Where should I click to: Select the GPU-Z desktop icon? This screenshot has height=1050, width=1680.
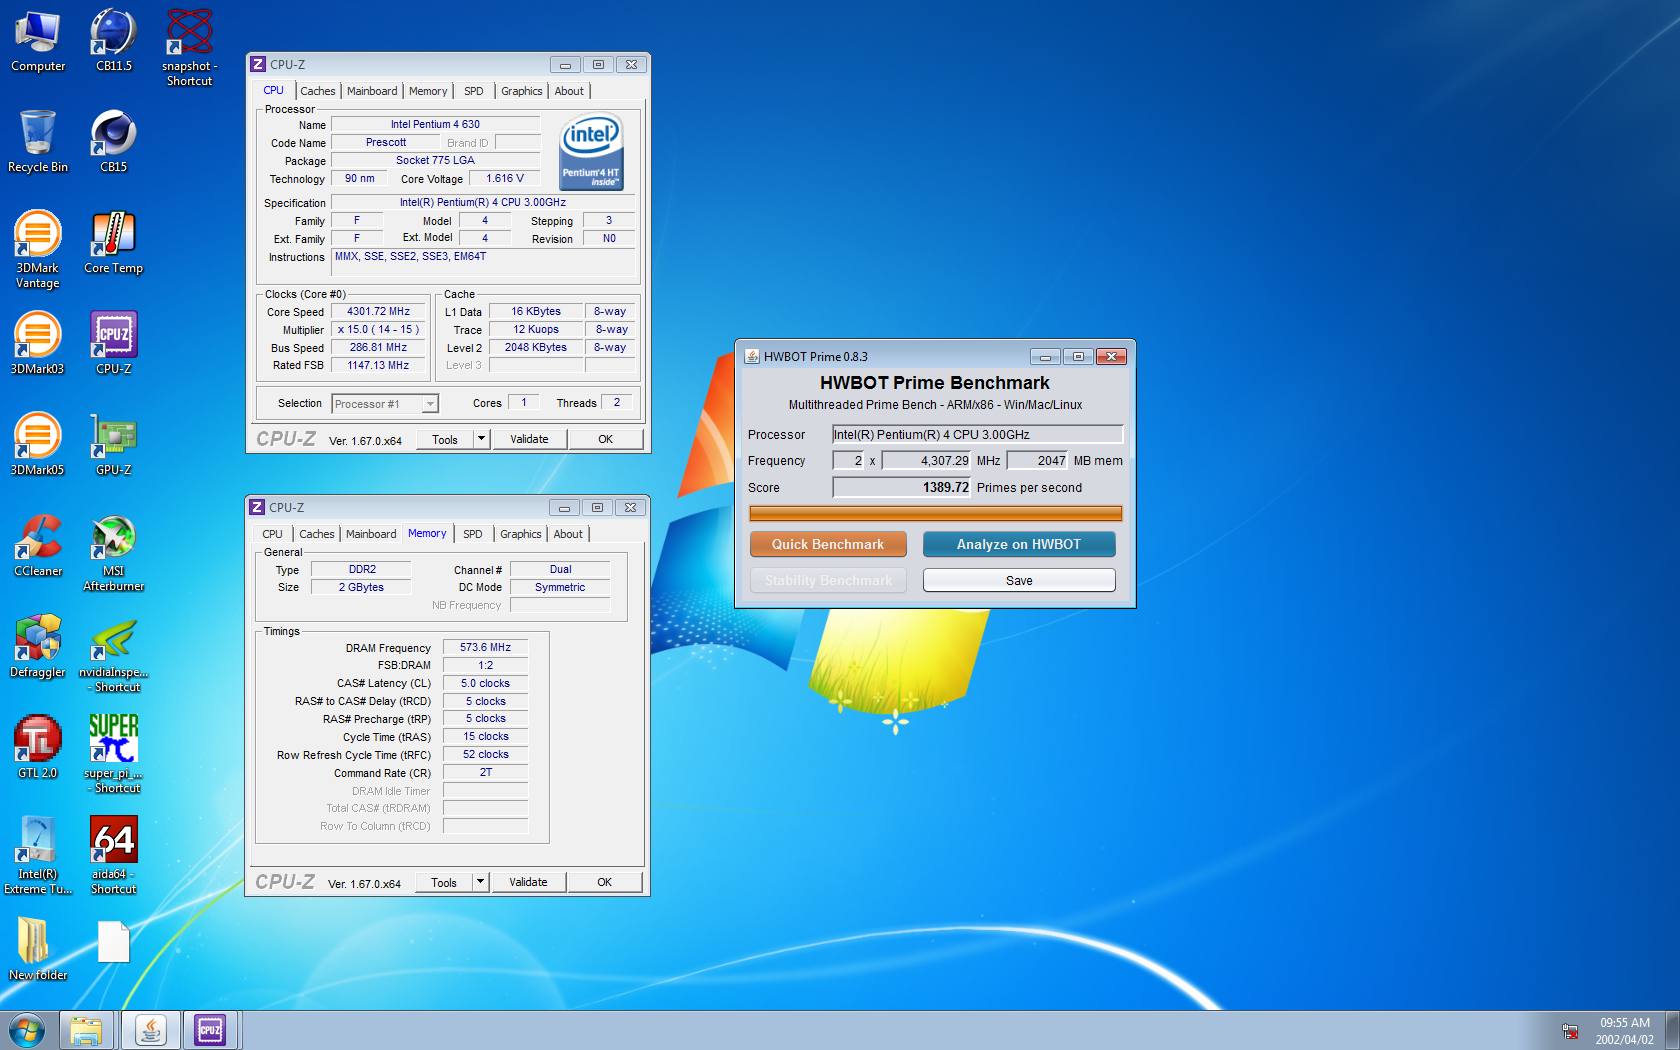(x=114, y=445)
